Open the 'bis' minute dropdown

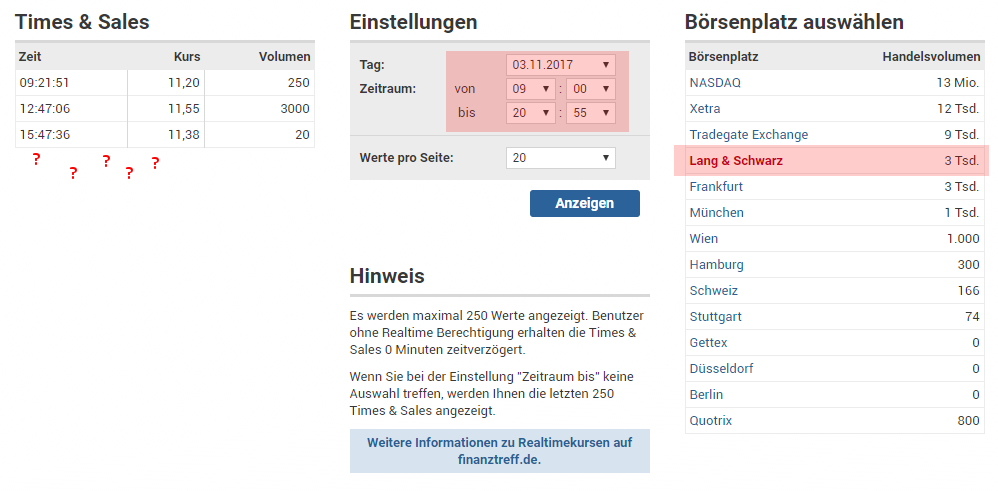coord(590,113)
